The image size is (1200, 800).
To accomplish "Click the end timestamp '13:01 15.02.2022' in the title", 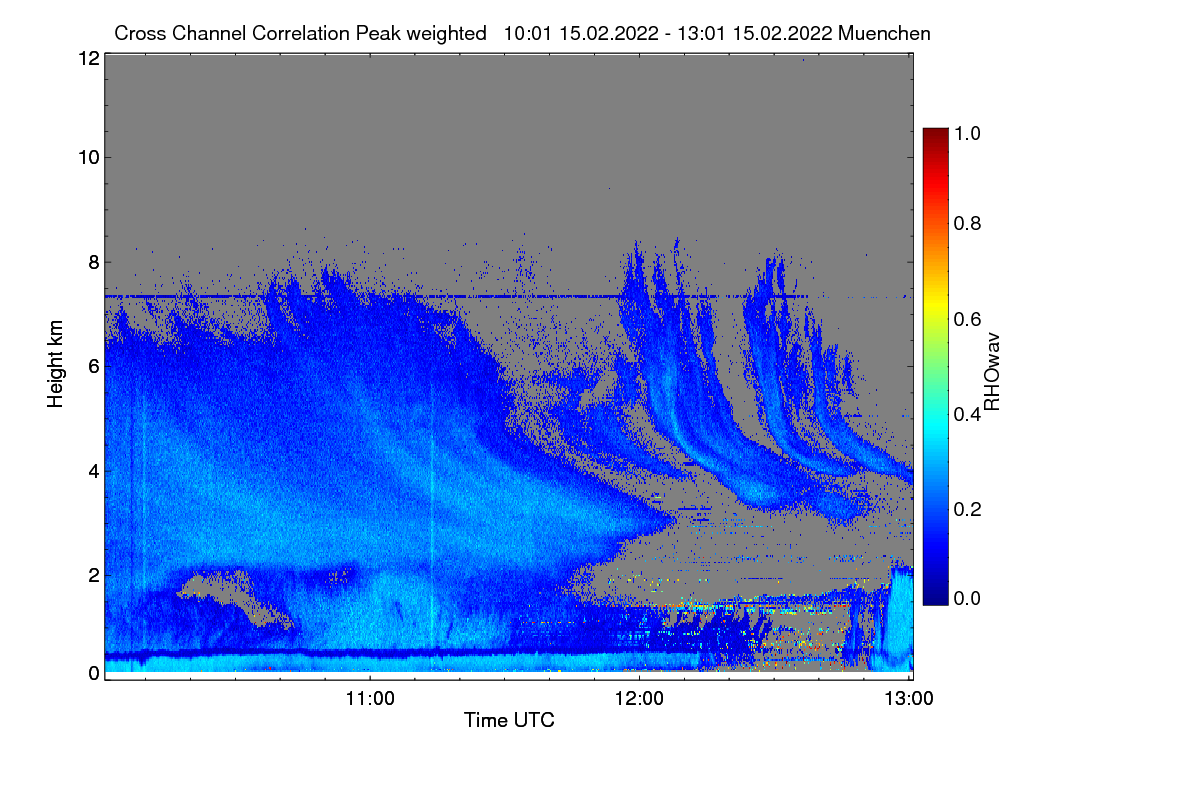I will pyautogui.click(x=756, y=33).
